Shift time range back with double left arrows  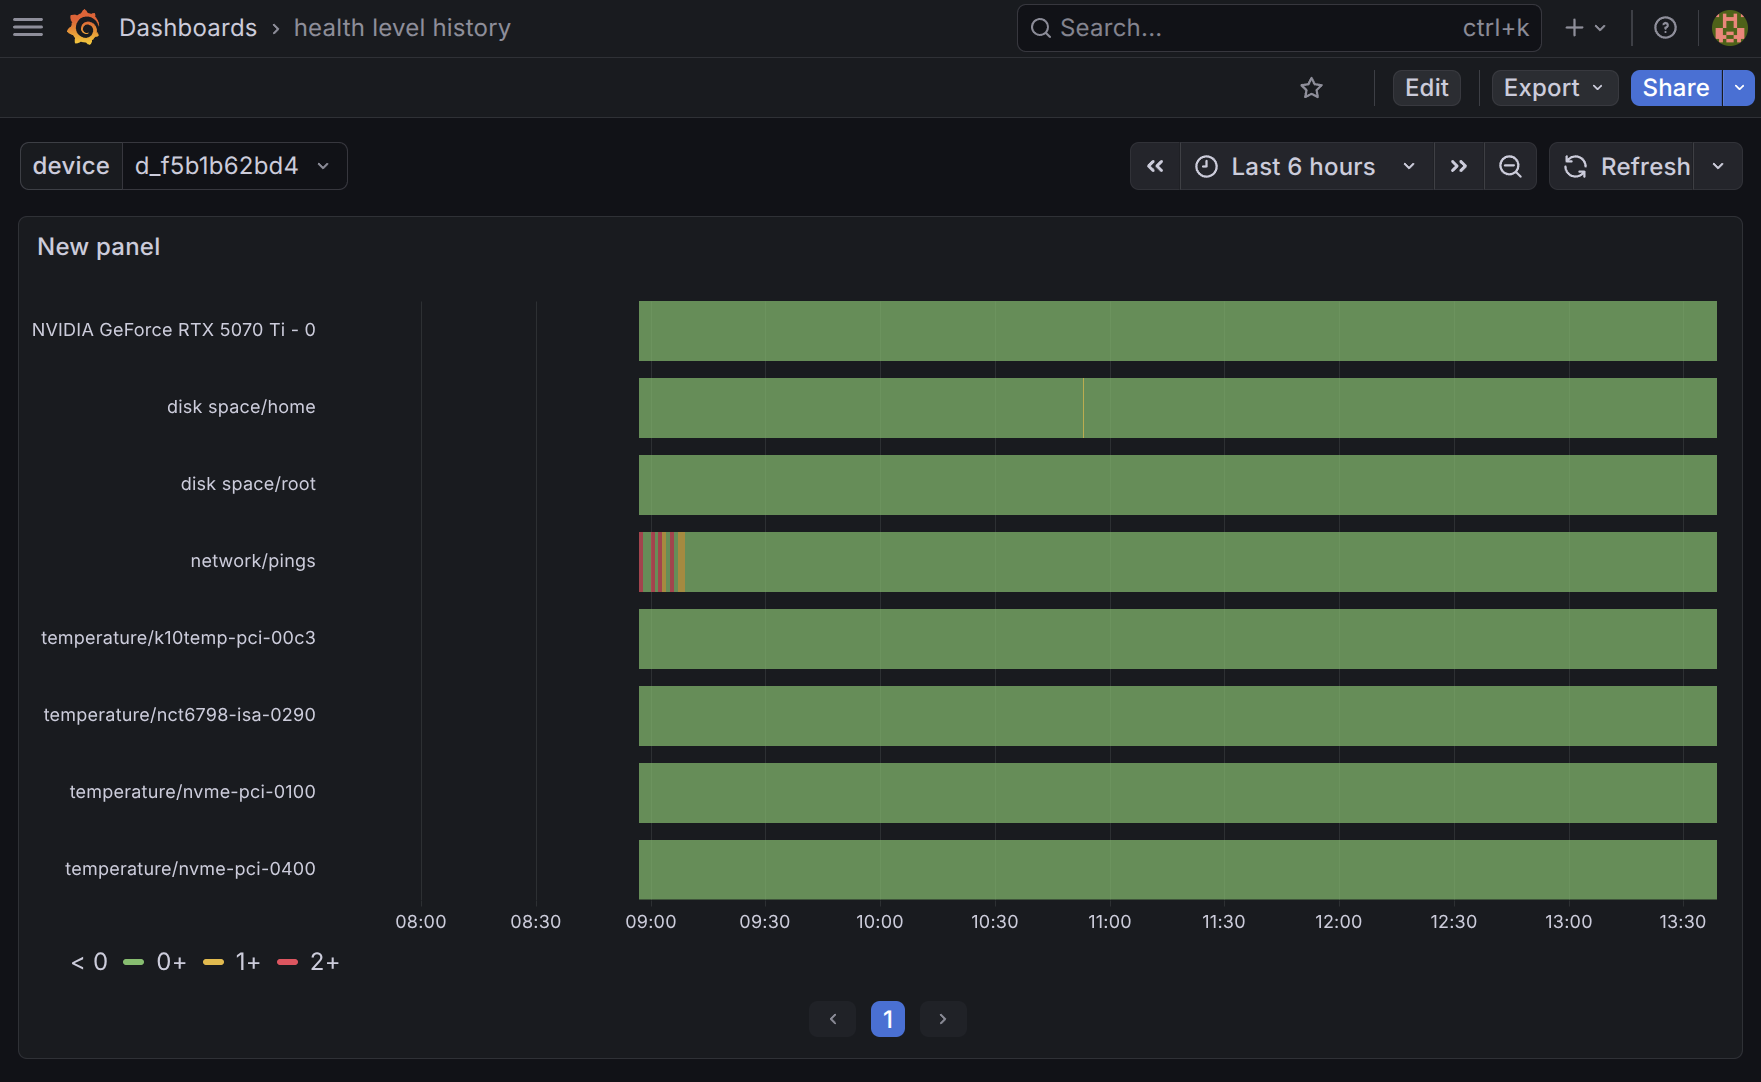pos(1155,166)
